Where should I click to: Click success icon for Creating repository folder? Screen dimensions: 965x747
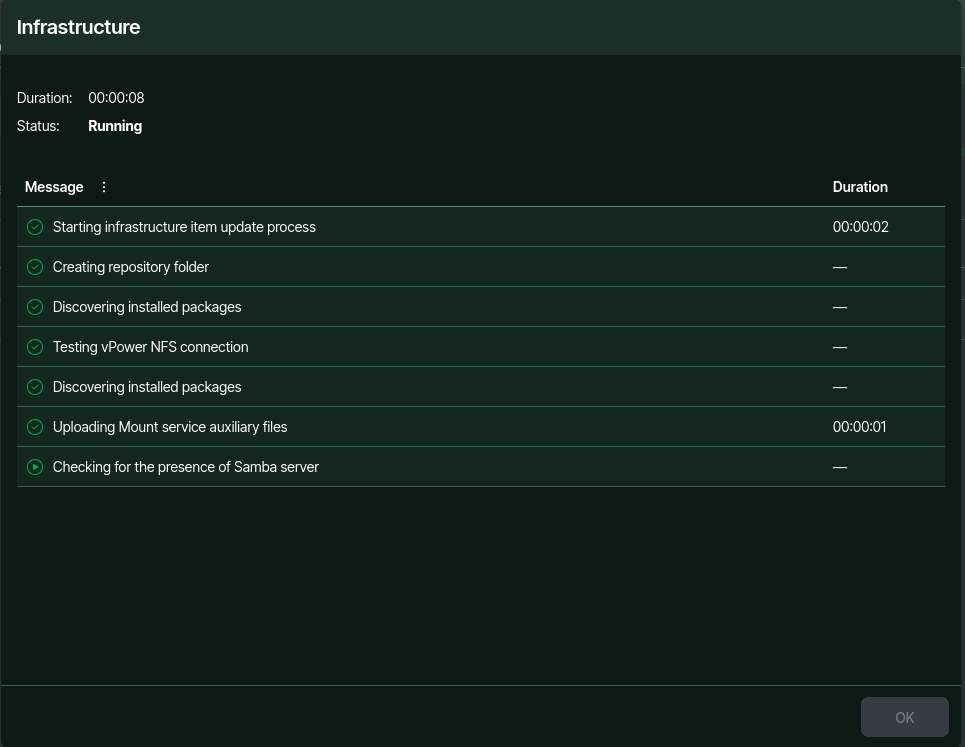pyautogui.click(x=35, y=267)
